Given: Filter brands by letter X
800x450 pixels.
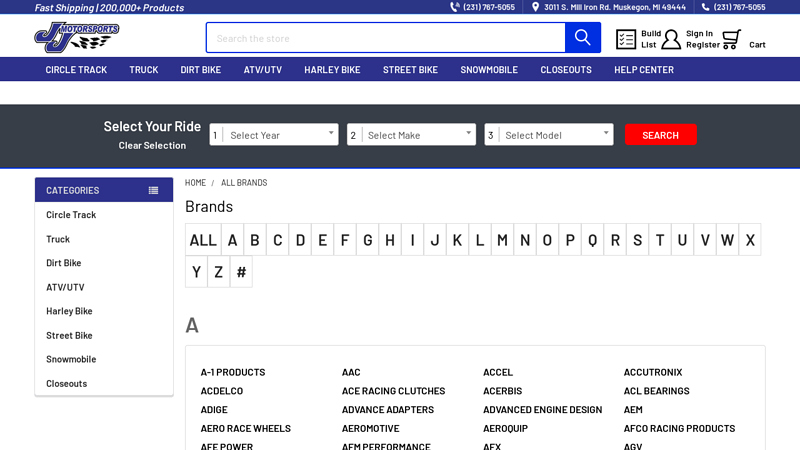Looking at the screenshot, I should tap(750, 239).
